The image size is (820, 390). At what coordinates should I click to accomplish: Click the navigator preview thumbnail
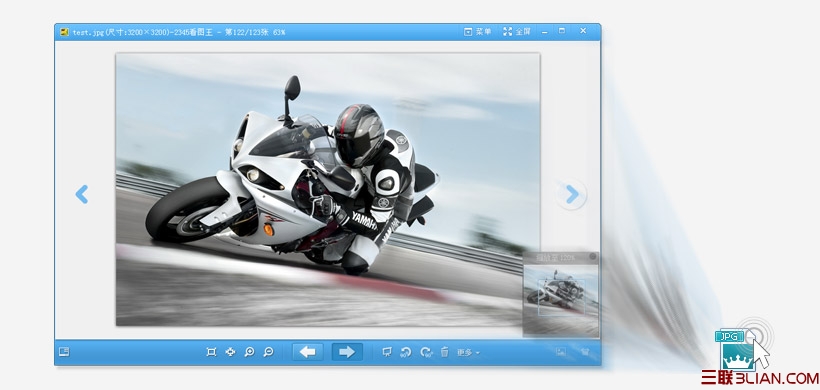coord(561,300)
